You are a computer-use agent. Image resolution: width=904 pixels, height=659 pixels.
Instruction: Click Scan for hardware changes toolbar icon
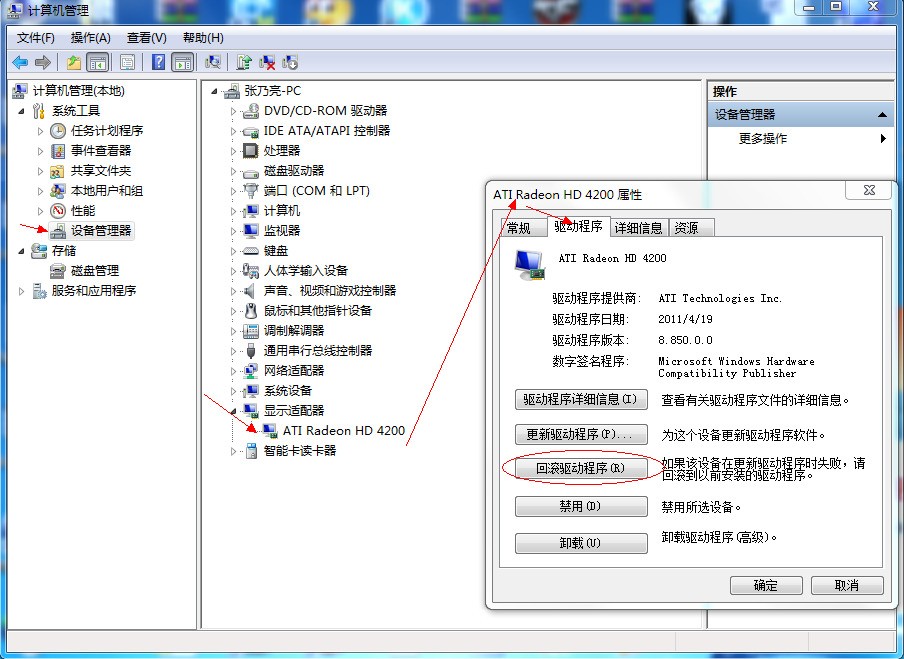(x=213, y=62)
